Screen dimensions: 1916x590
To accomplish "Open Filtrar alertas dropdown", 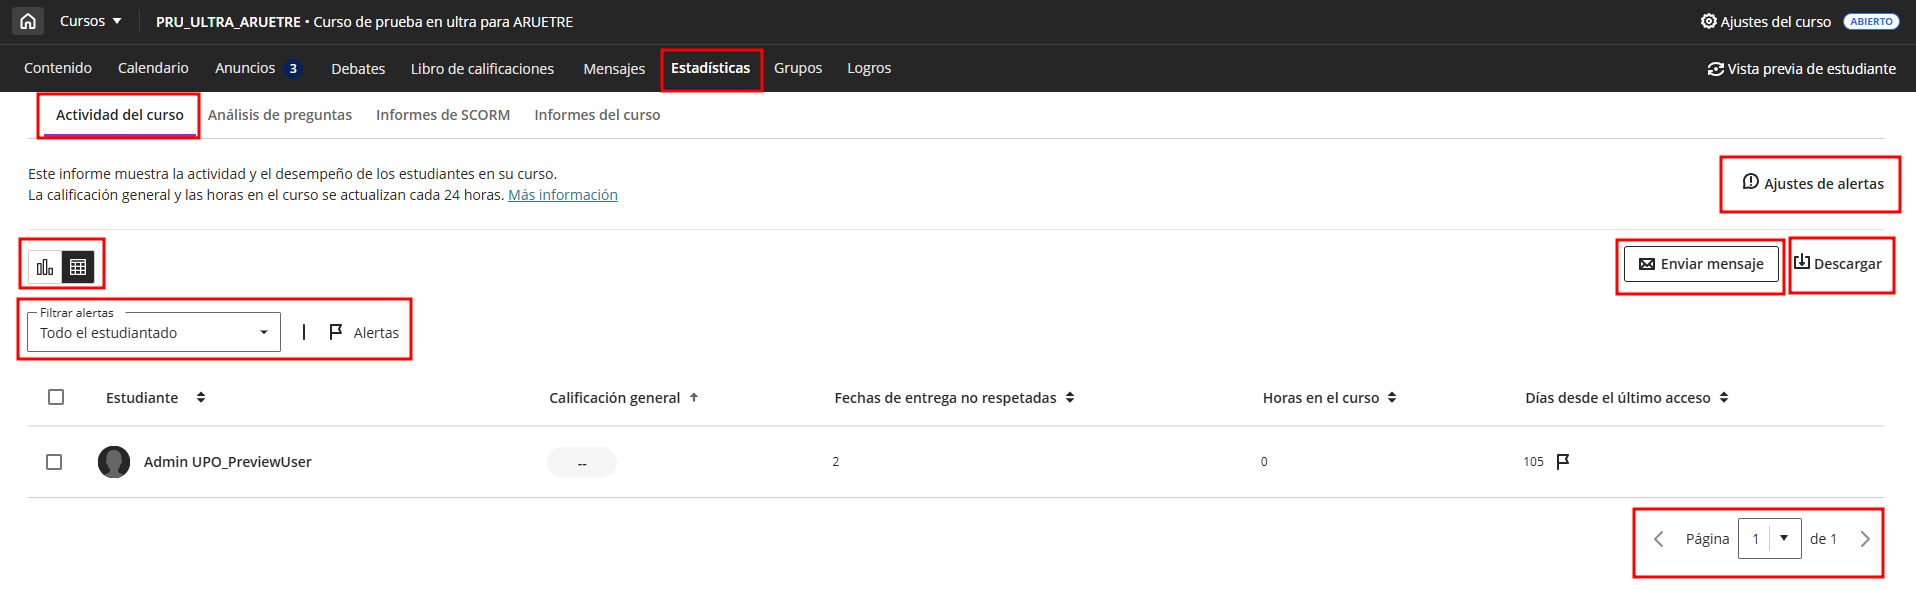I will pyautogui.click(x=153, y=333).
